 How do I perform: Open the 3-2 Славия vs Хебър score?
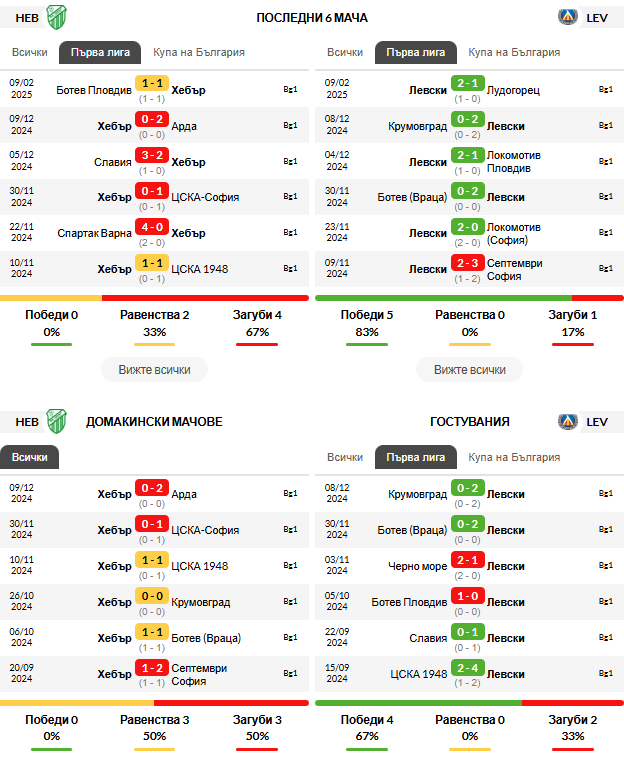point(152,155)
